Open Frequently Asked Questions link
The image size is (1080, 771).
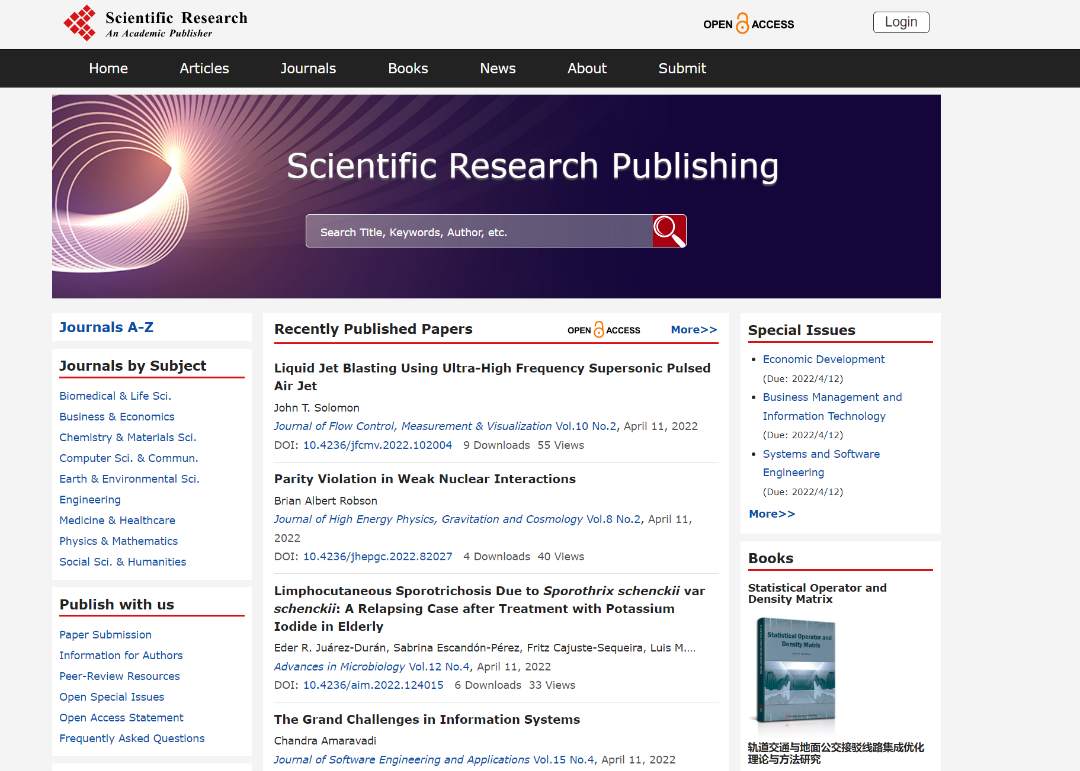pyautogui.click(x=132, y=738)
